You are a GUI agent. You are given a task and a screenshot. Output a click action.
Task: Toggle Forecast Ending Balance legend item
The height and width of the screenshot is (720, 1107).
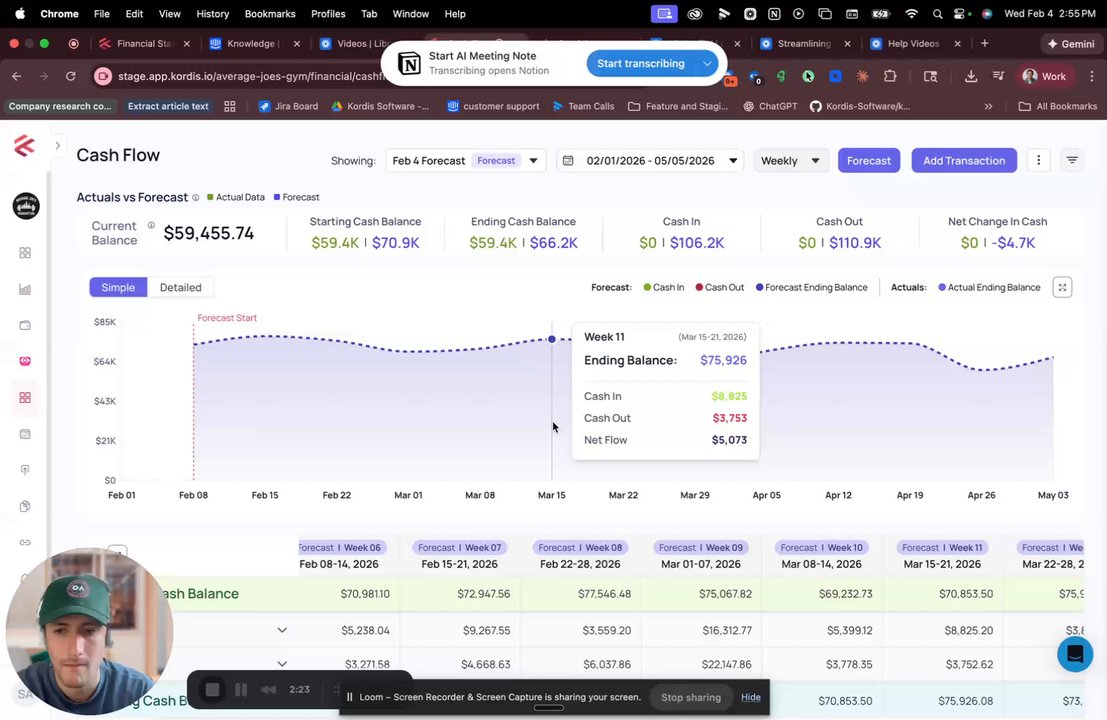coord(811,287)
